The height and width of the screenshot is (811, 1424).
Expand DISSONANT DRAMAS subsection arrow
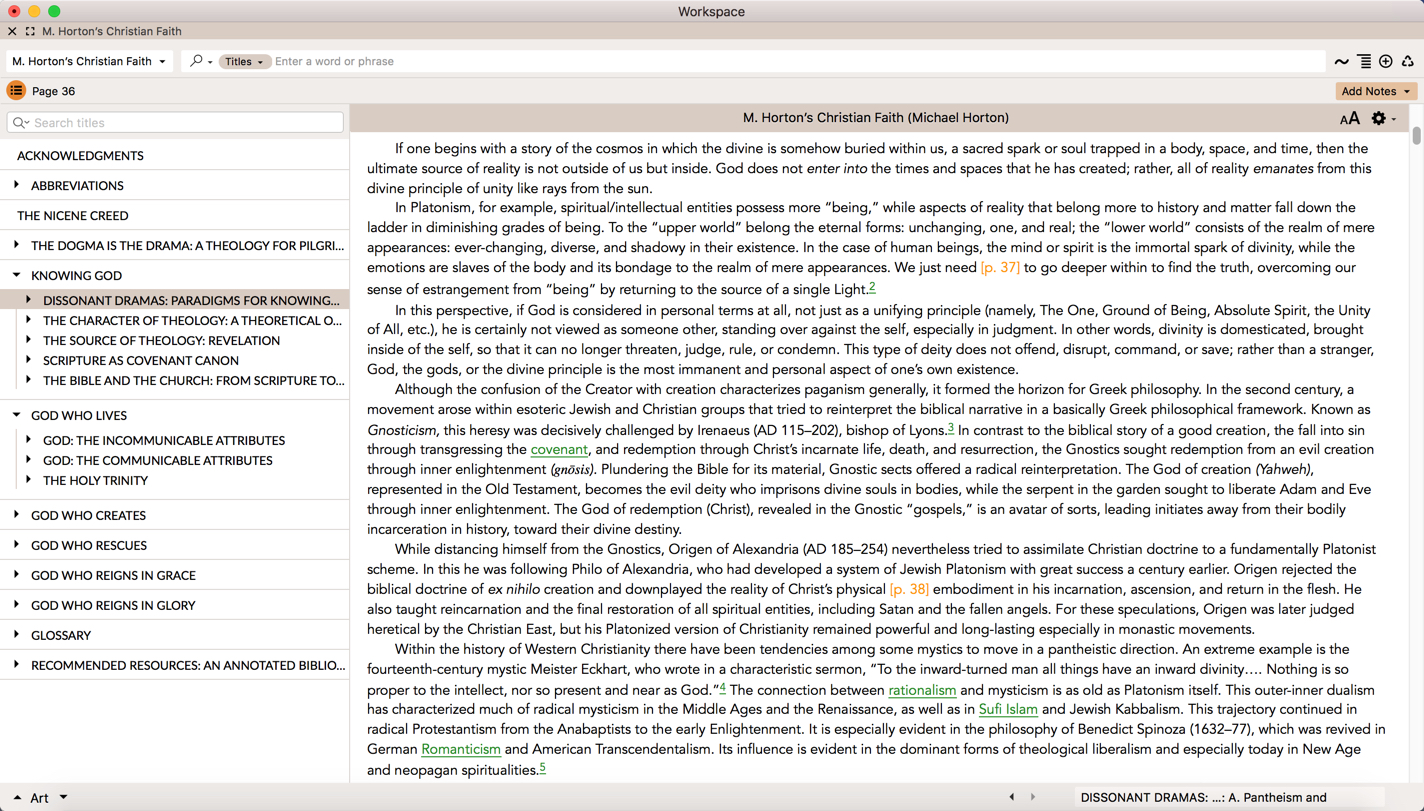point(29,300)
